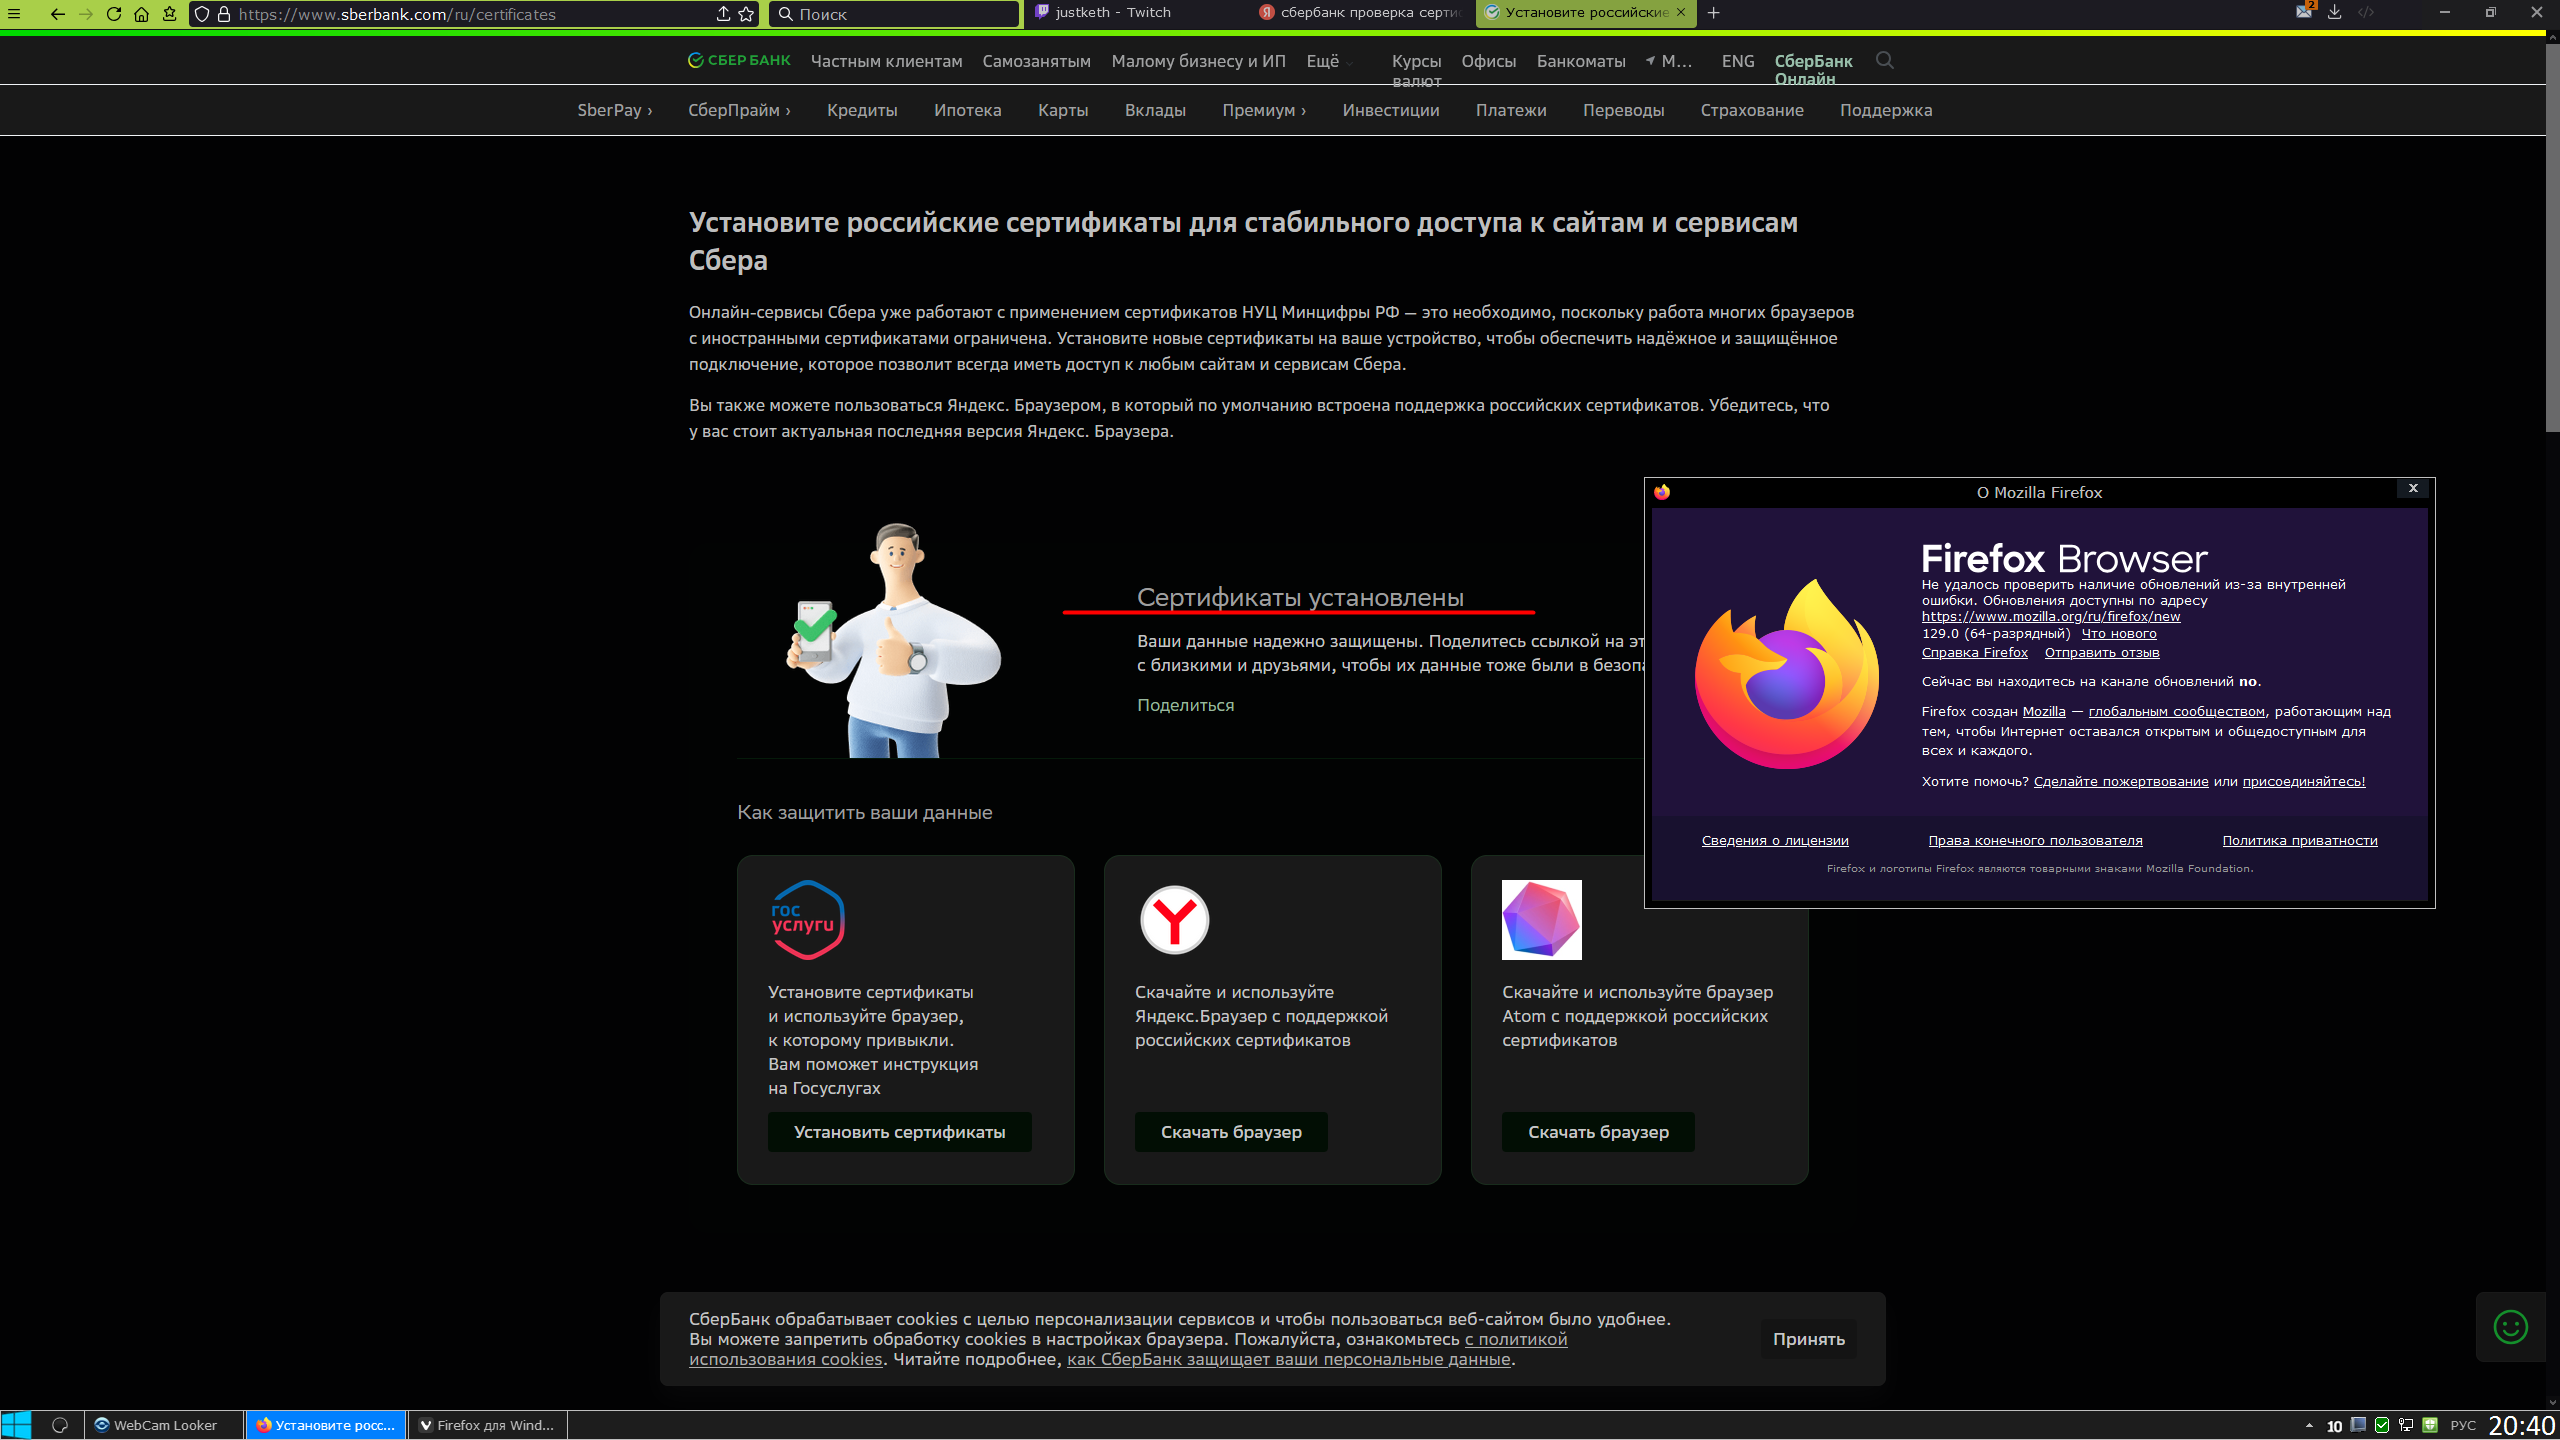Show hidden tray icons arrow
Viewport: 2560px width, 1440px height.
click(2309, 1425)
